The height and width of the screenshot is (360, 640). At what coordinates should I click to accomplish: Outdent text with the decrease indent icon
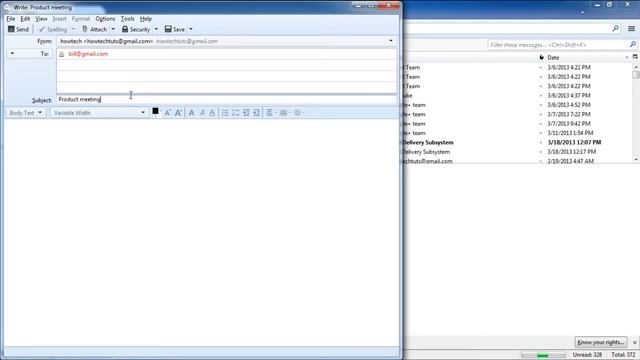coord(246,113)
